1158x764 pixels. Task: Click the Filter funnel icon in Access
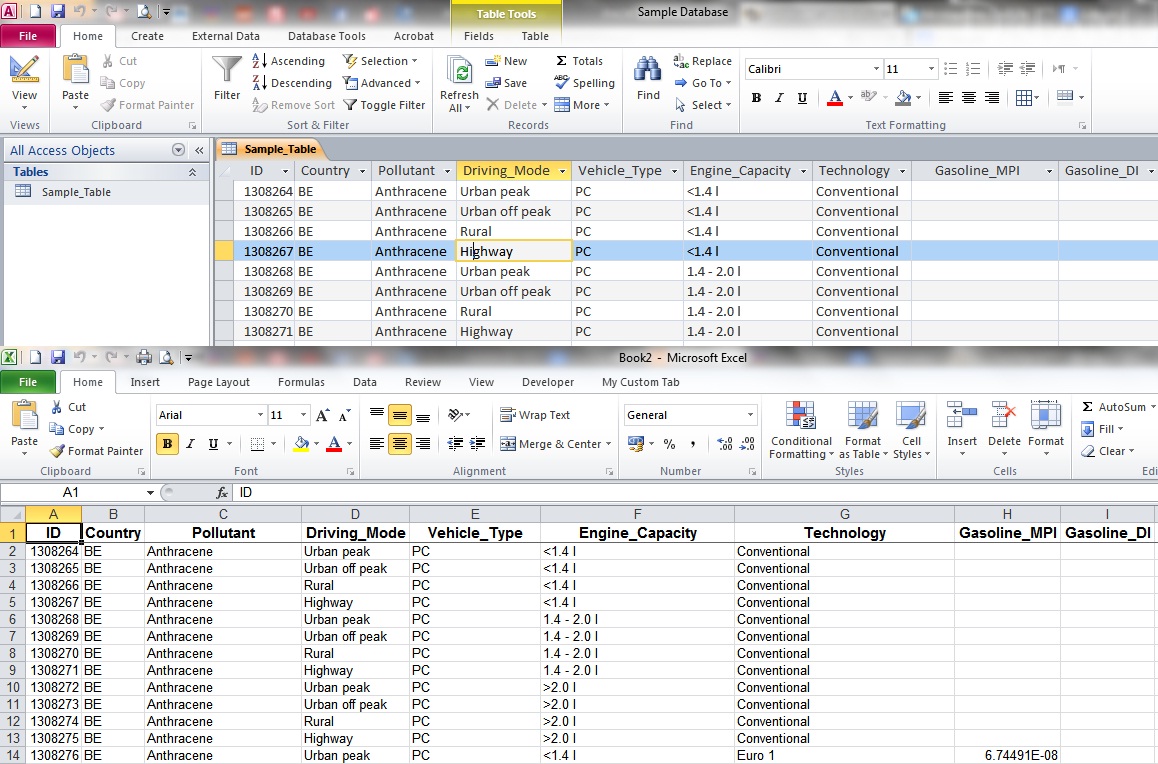click(x=227, y=70)
